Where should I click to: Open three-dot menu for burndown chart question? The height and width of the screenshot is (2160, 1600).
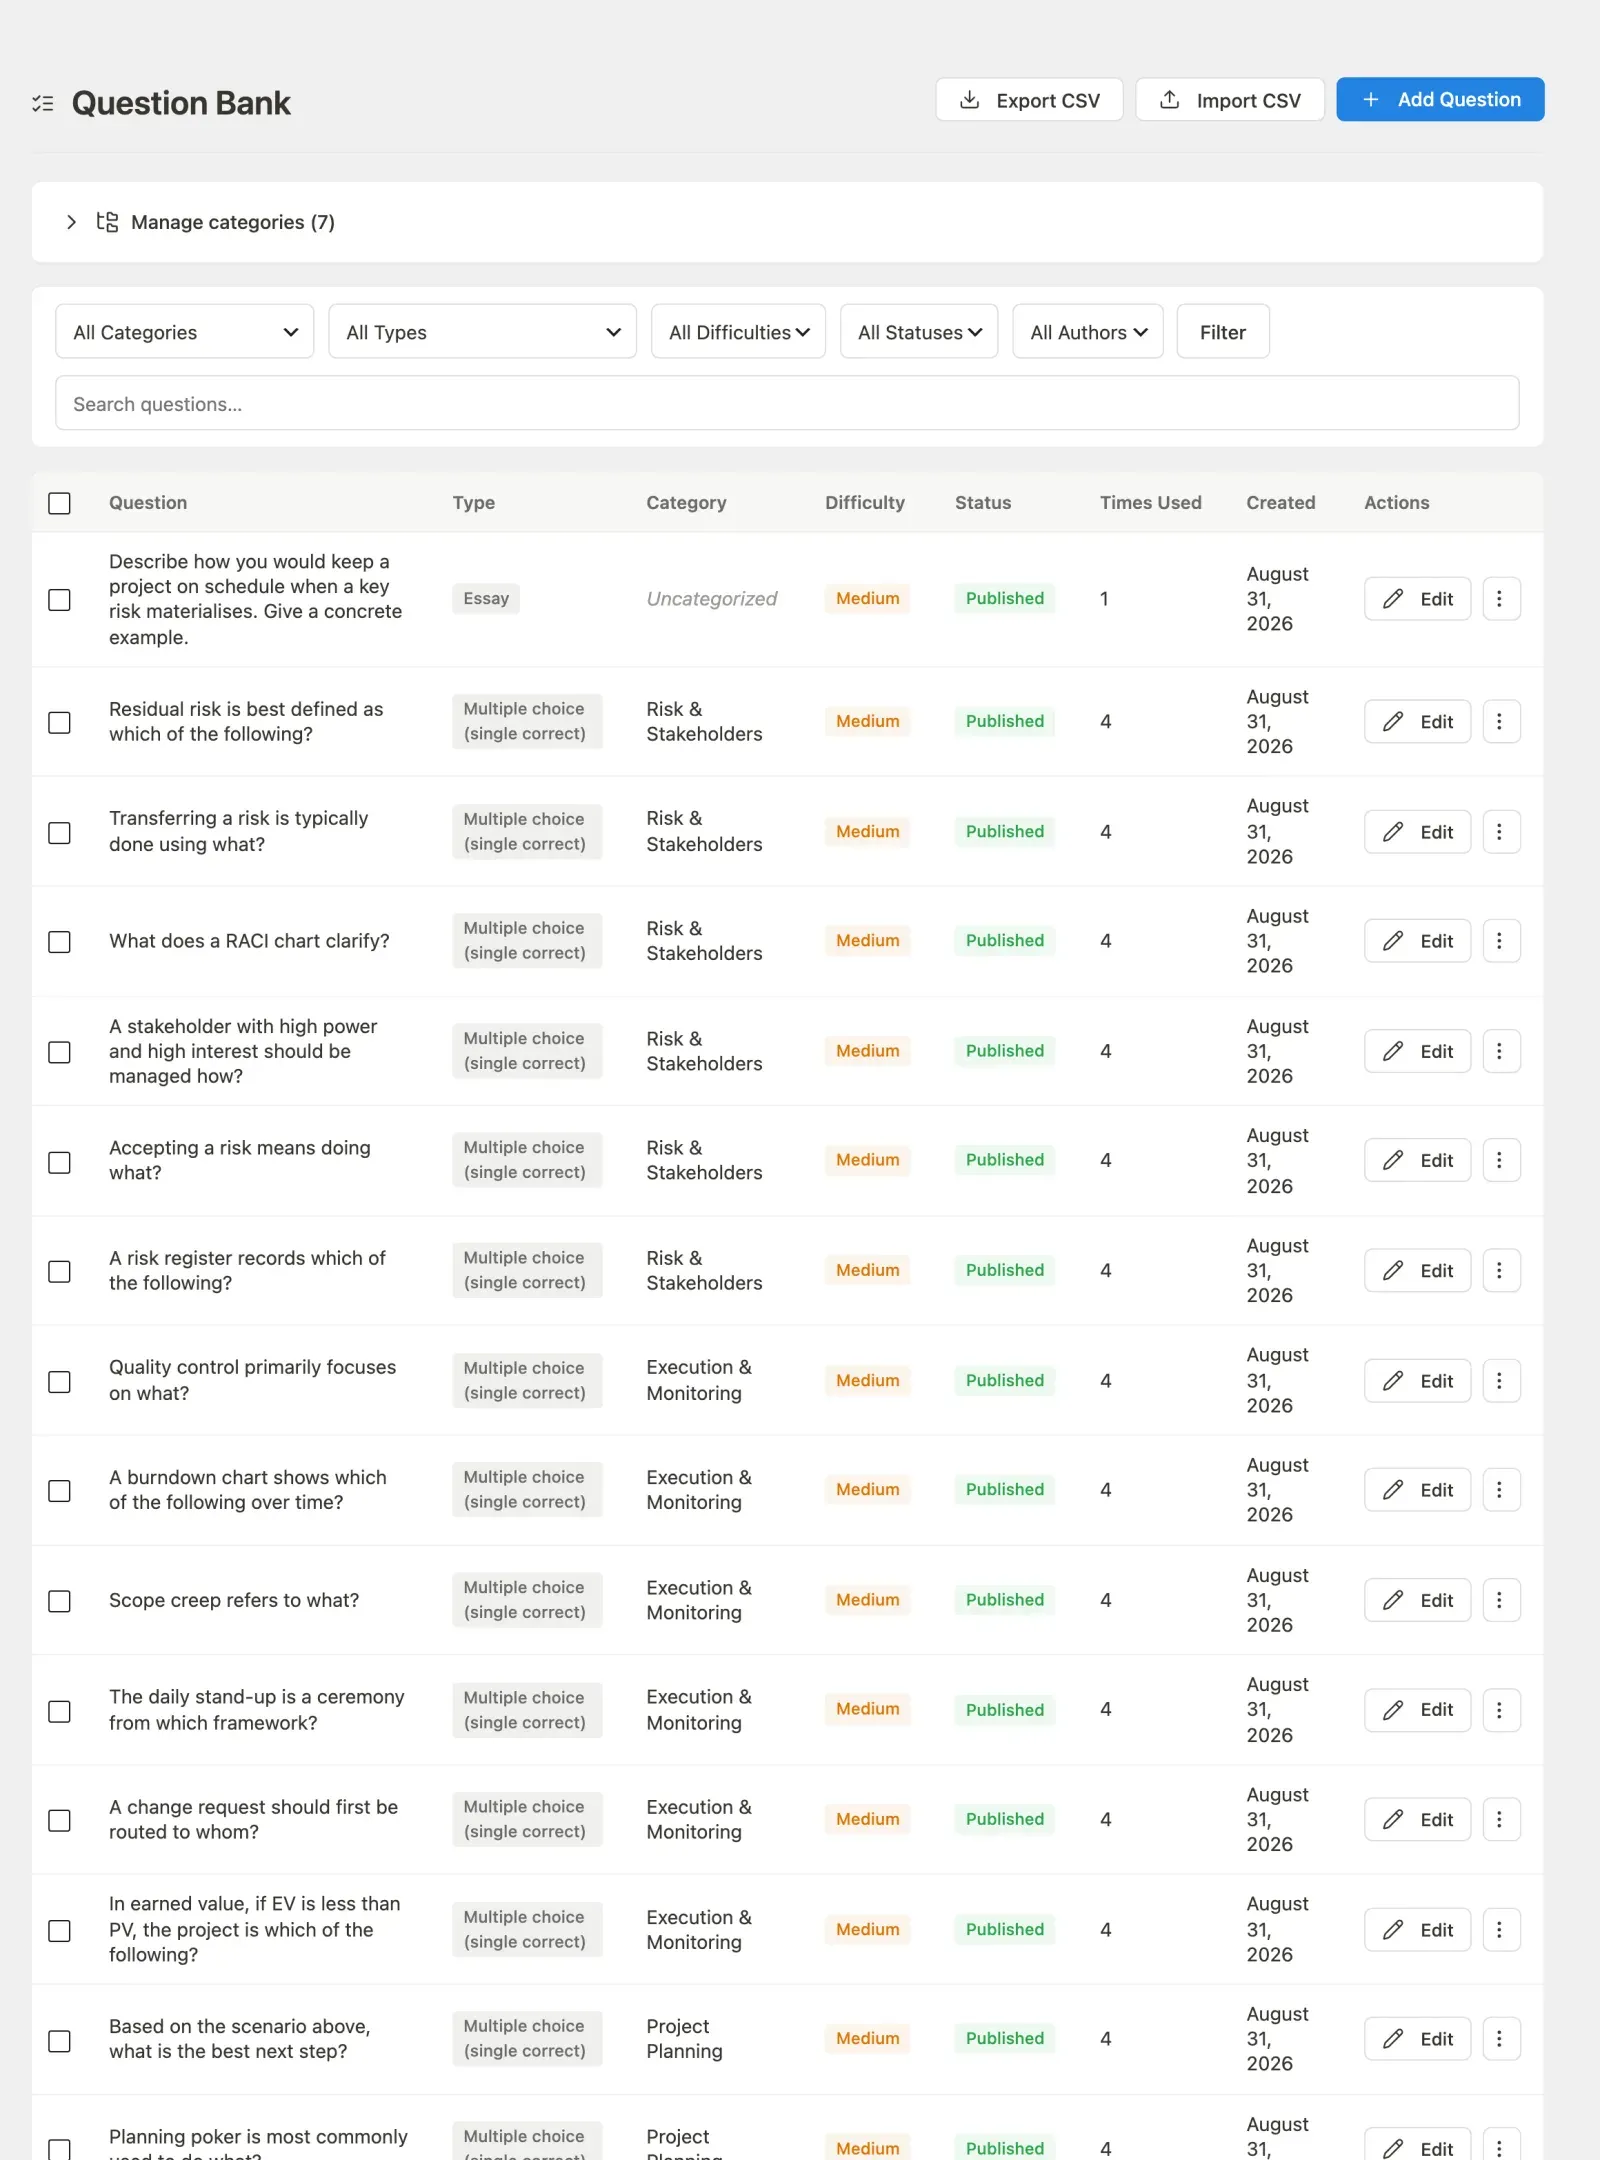(1500, 1490)
